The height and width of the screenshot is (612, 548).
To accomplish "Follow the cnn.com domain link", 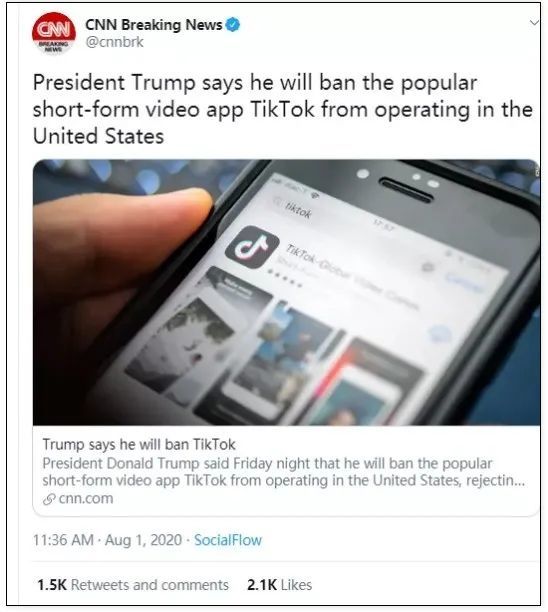I will (x=86, y=499).
